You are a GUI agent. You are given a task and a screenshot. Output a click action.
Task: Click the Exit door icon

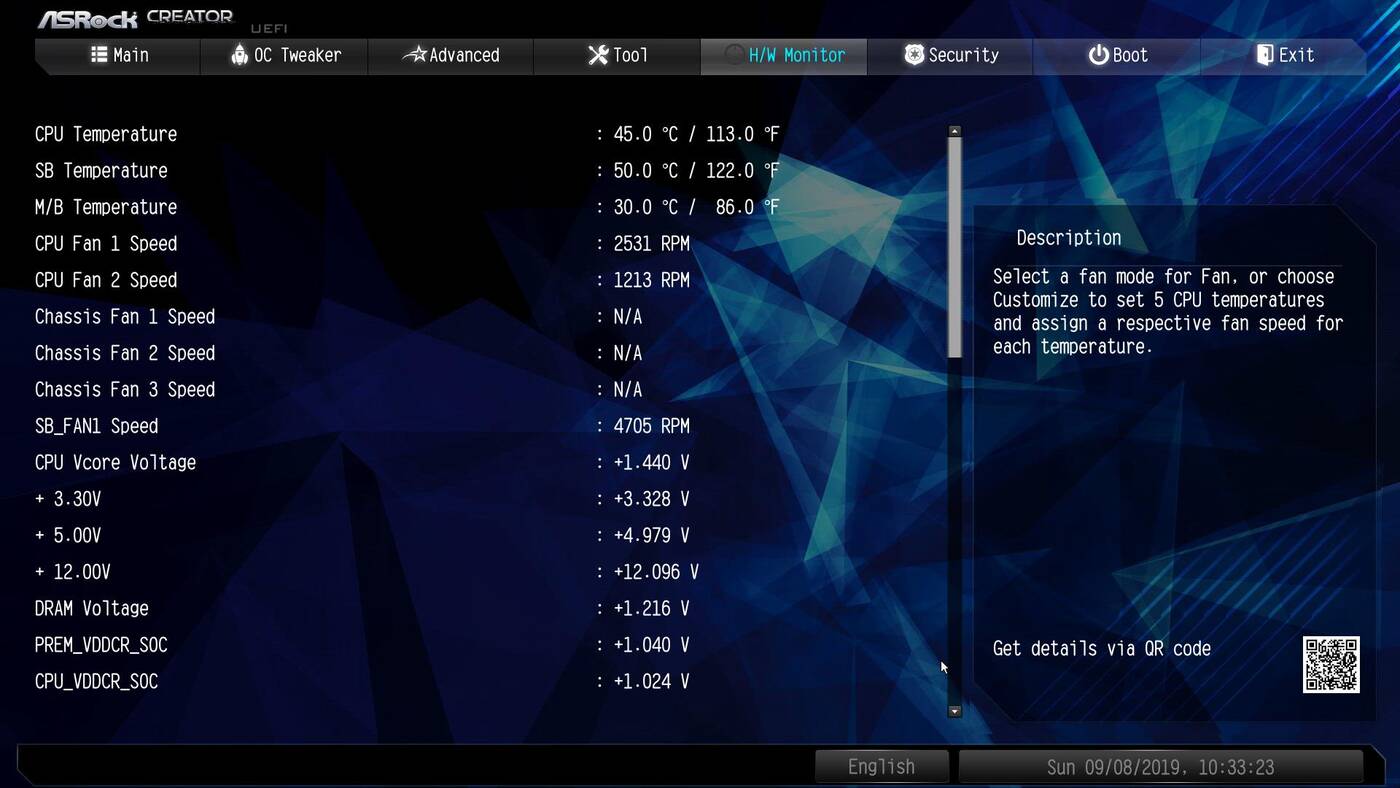click(1265, 55)
